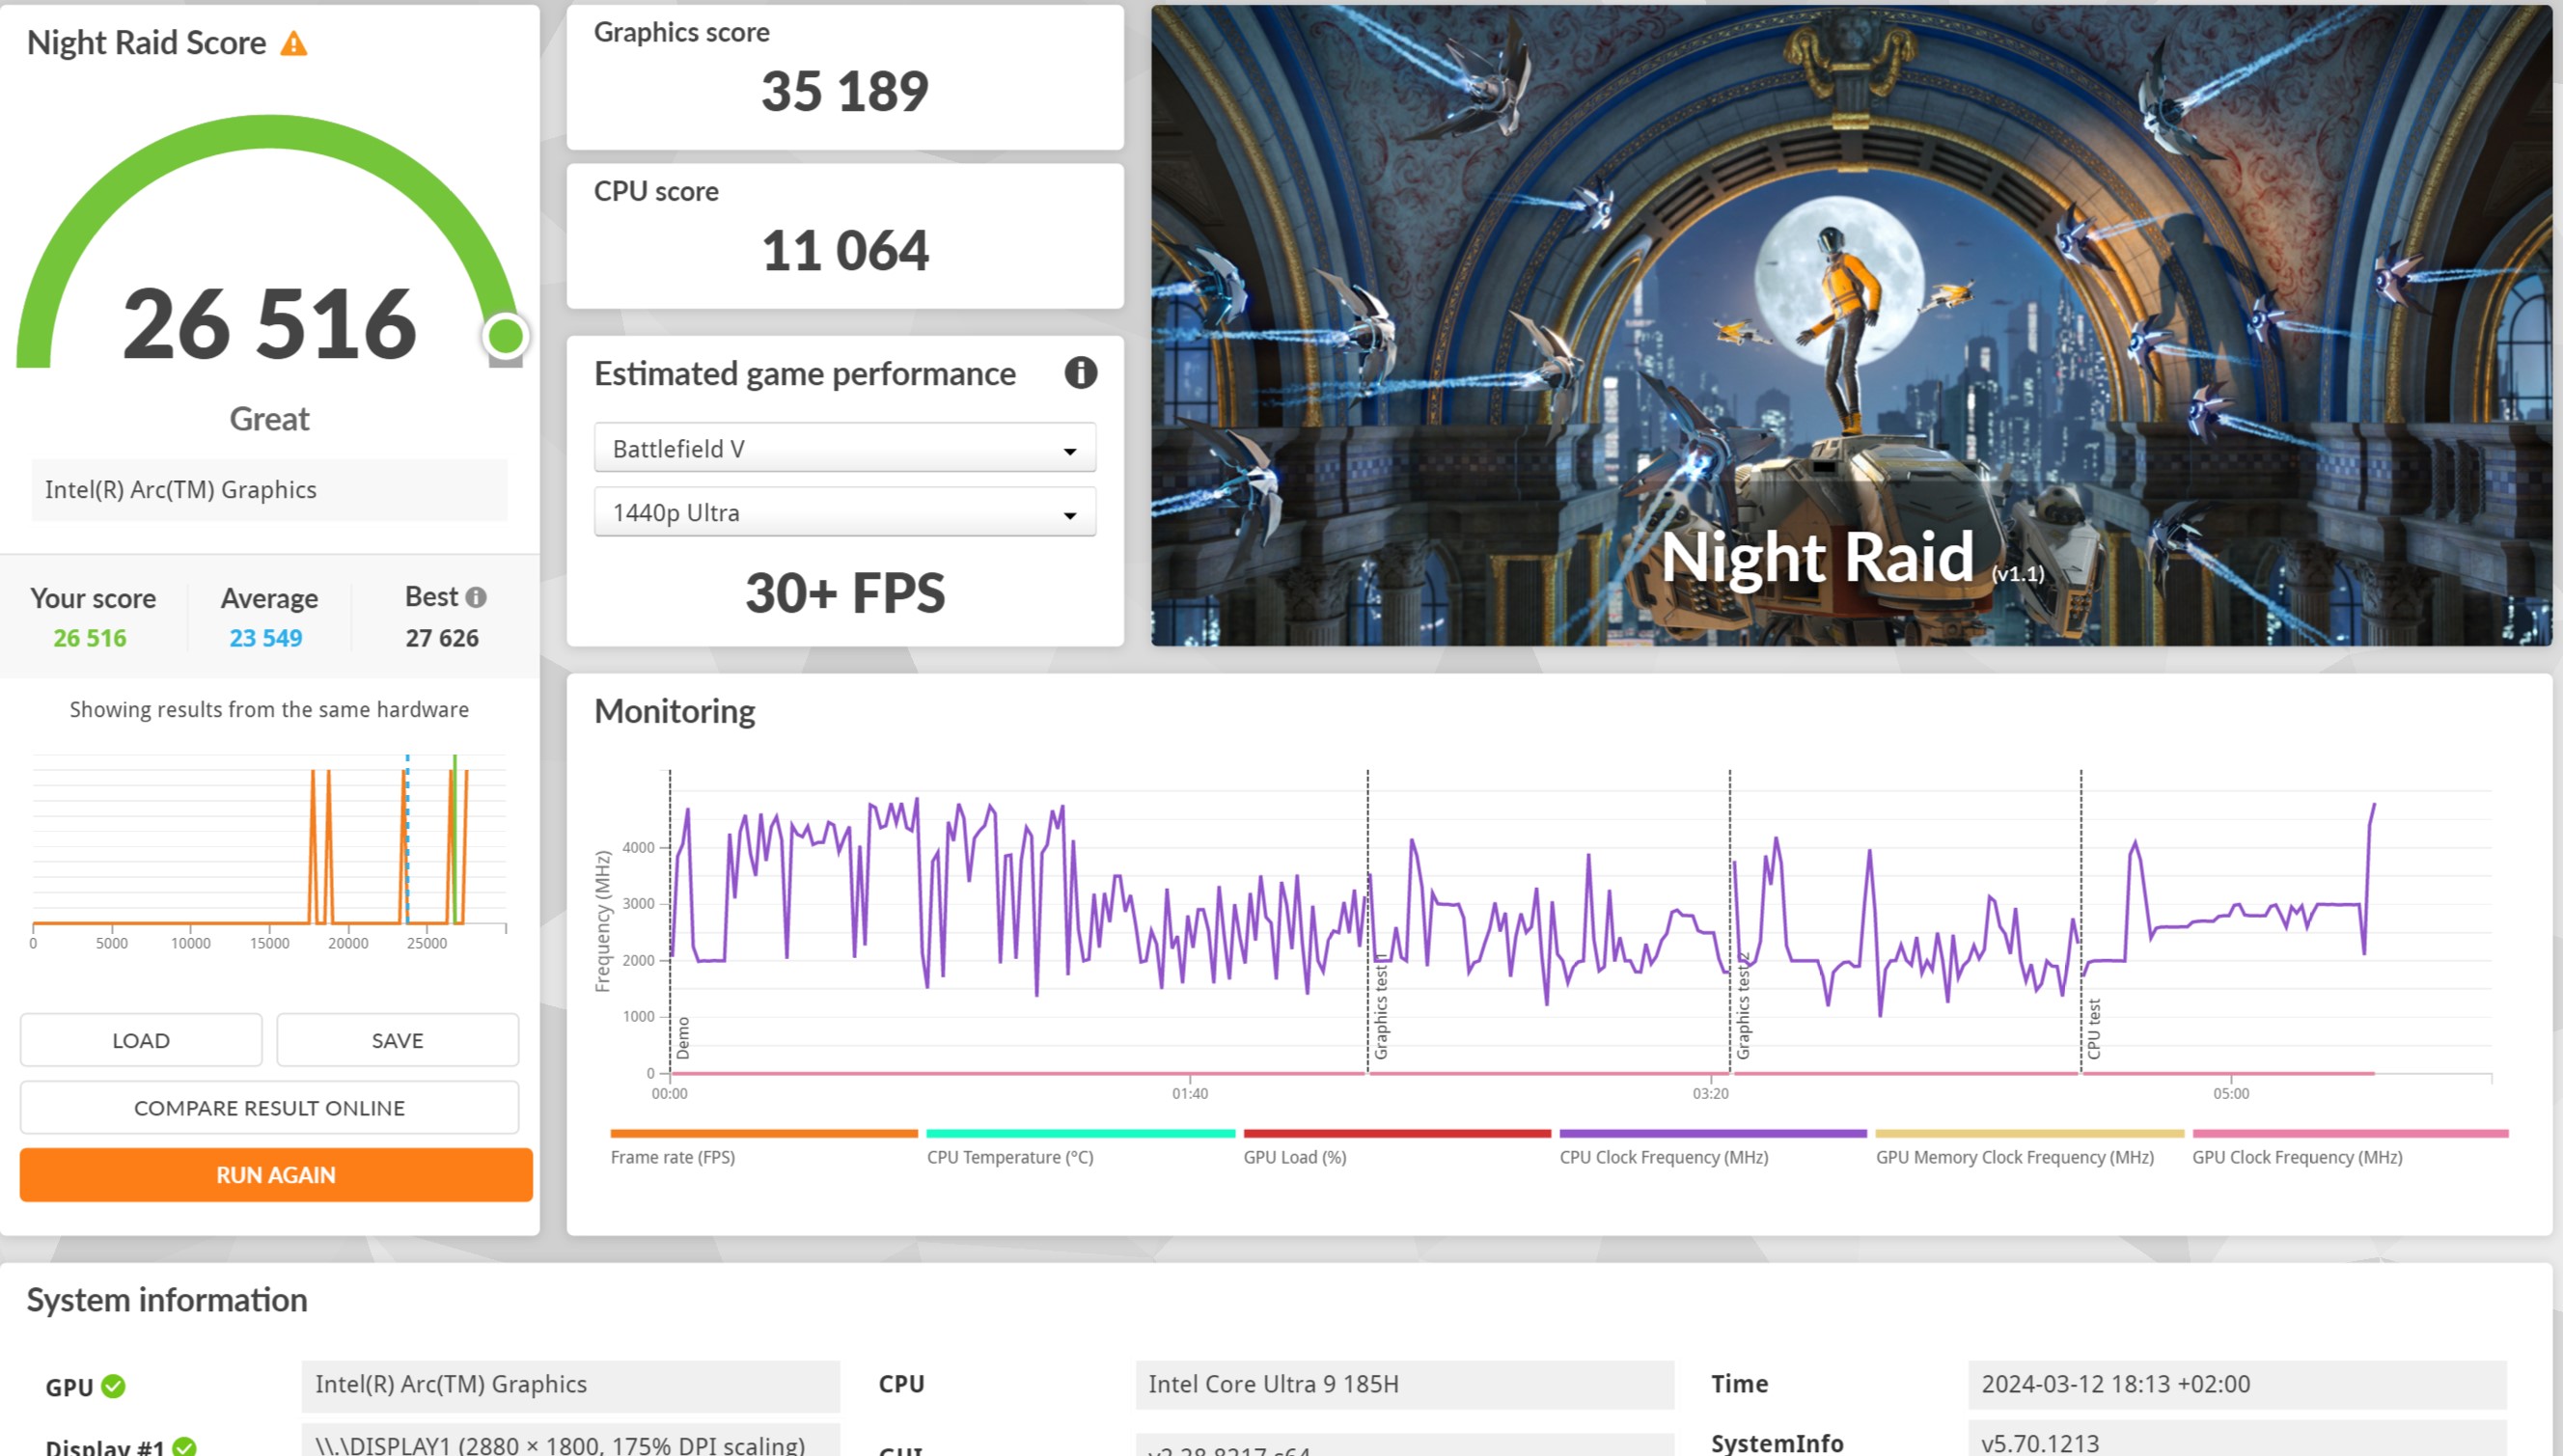Open the Battlefield V game dropdown
The image size is (2563, 1456).
point(845,448)
